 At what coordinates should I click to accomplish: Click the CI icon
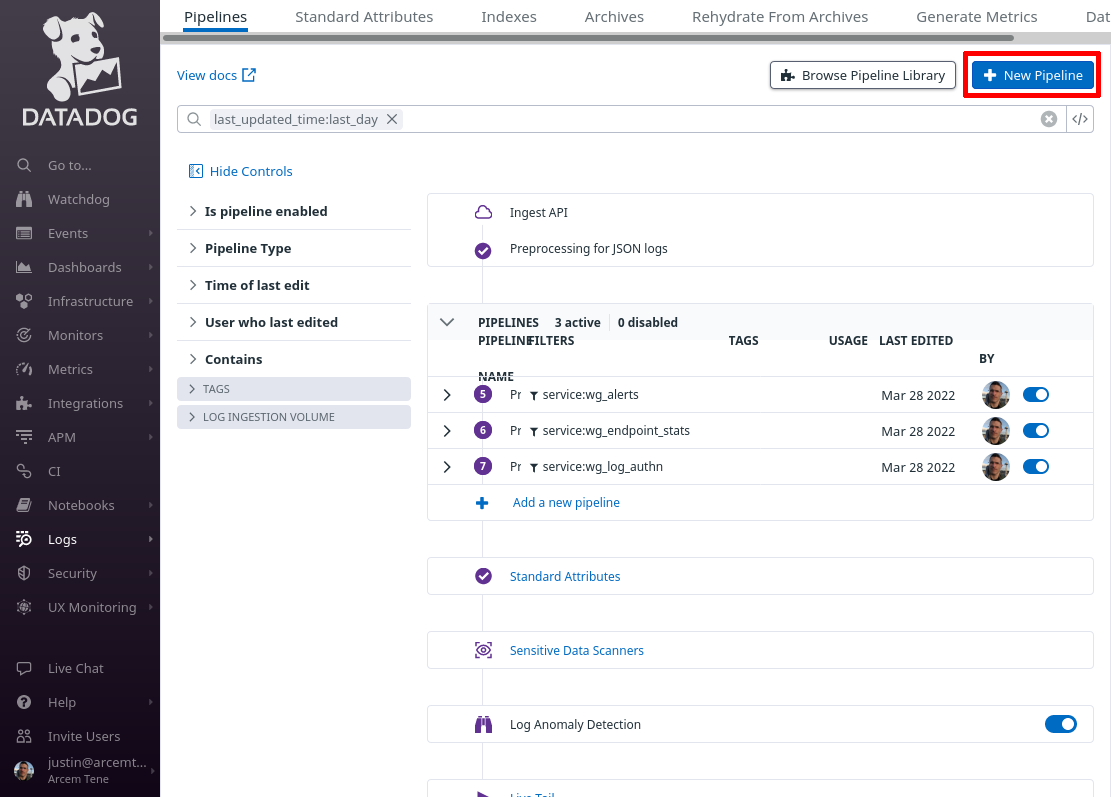click(x=24, y=471)
